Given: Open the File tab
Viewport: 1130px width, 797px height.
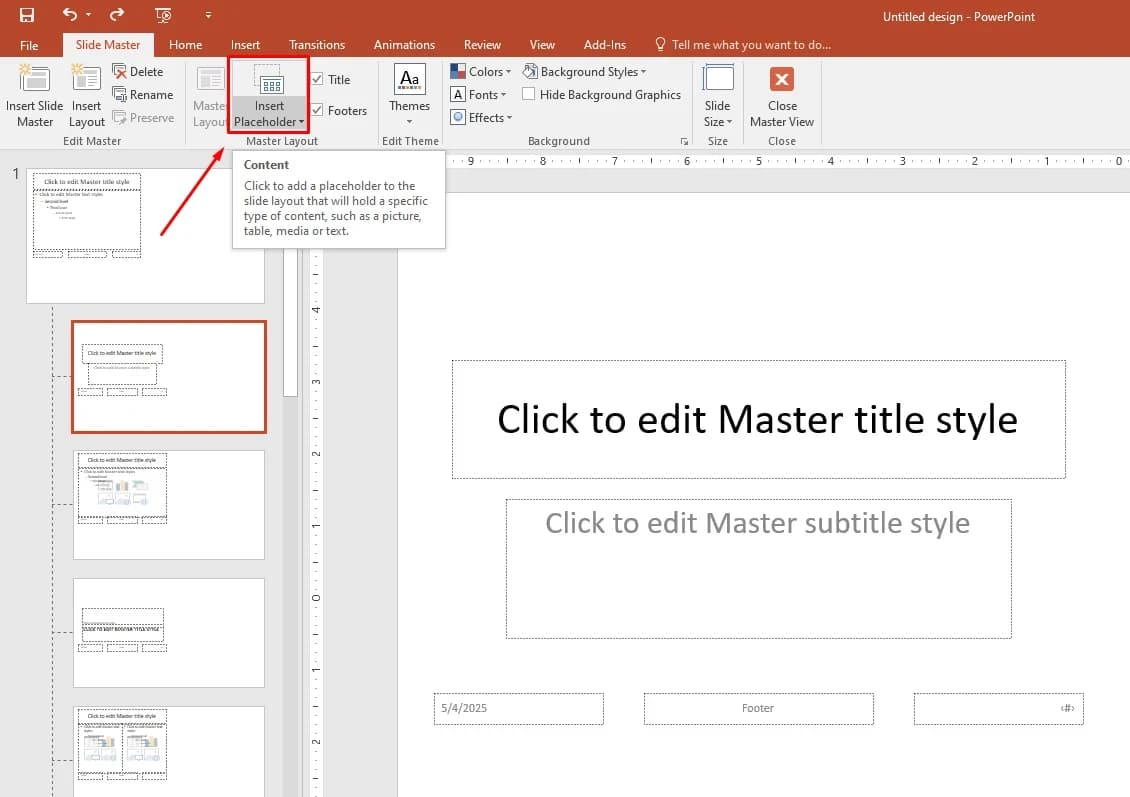Looking at the screenshot, I should tap(29, 45).
